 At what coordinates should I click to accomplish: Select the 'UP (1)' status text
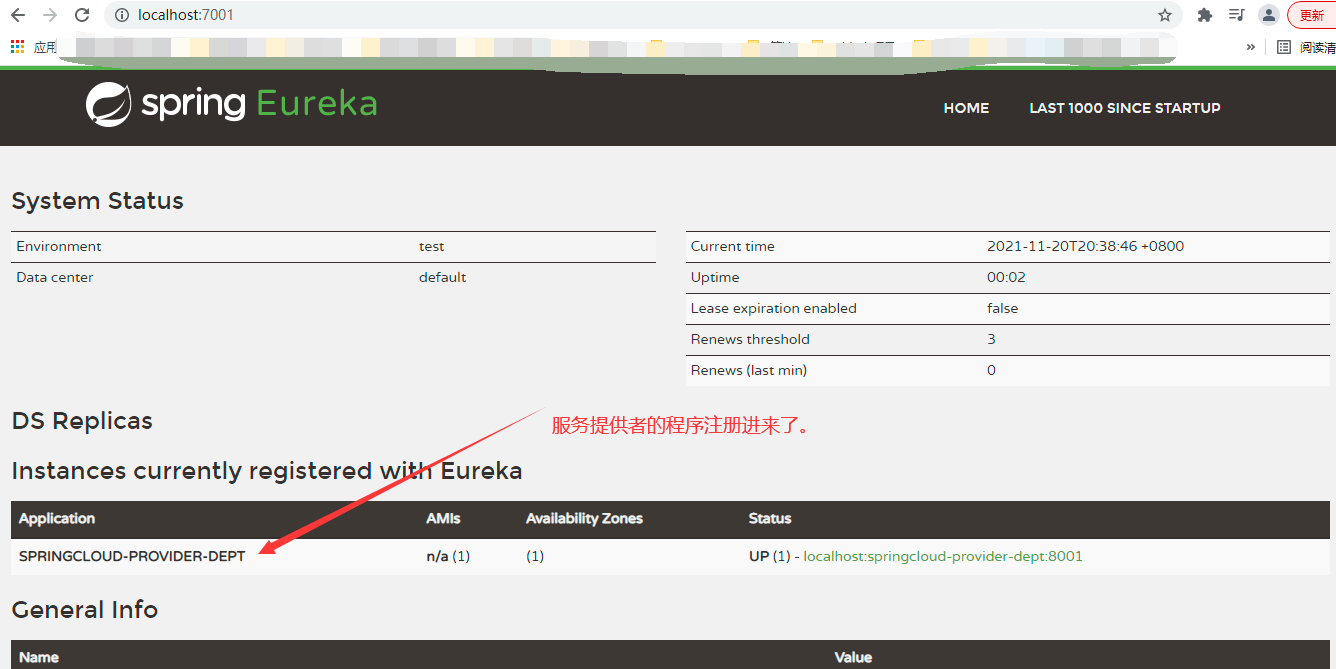click(769, 556)
